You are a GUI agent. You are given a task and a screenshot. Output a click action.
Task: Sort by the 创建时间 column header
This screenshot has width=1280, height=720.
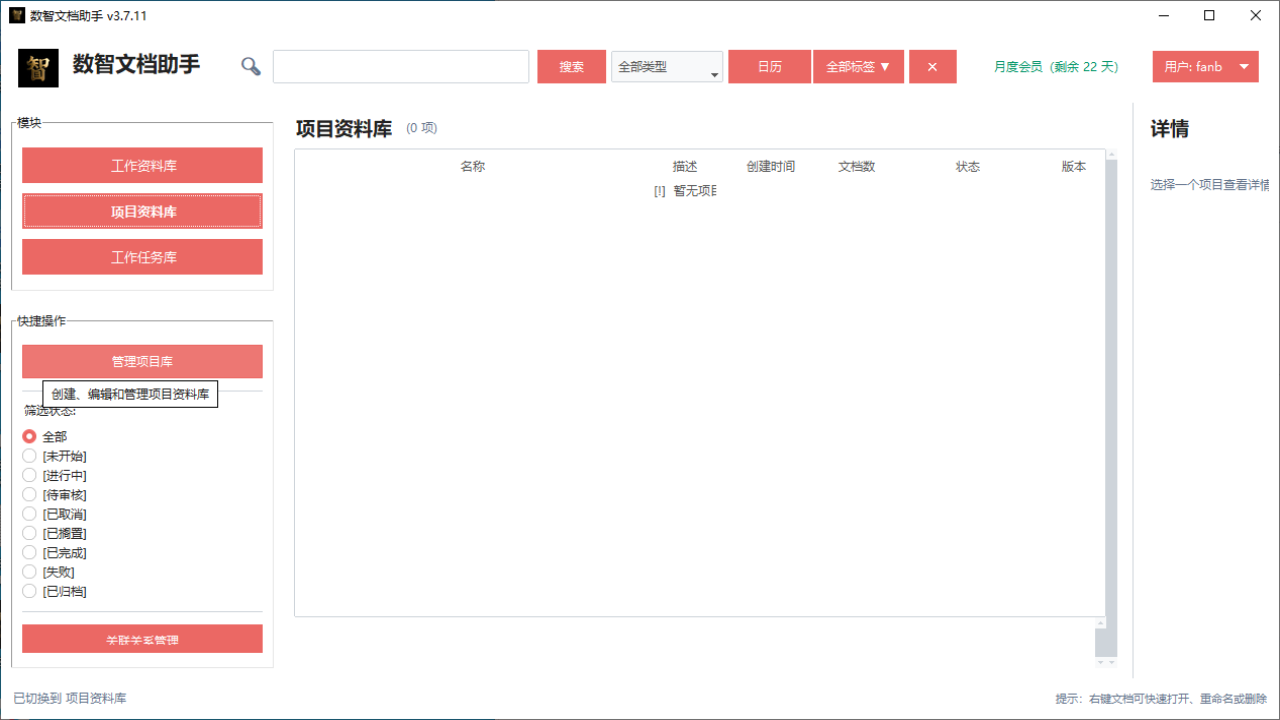tap(771, 167)
